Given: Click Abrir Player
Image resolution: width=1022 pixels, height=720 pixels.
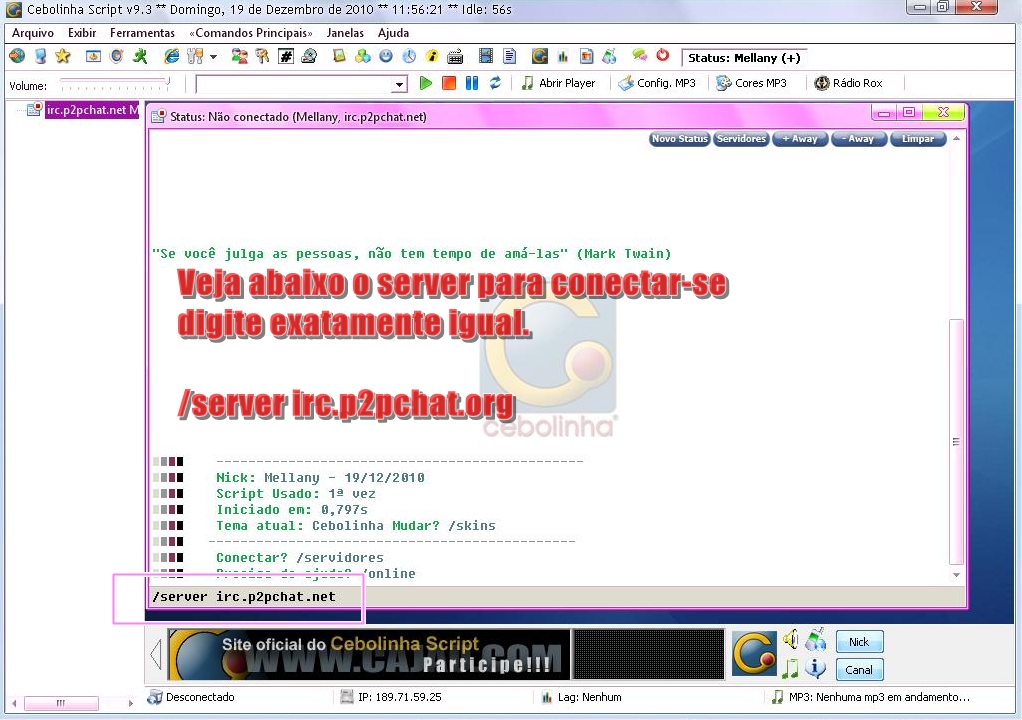Looking at the screenshot, I should [x=559, y=83].
